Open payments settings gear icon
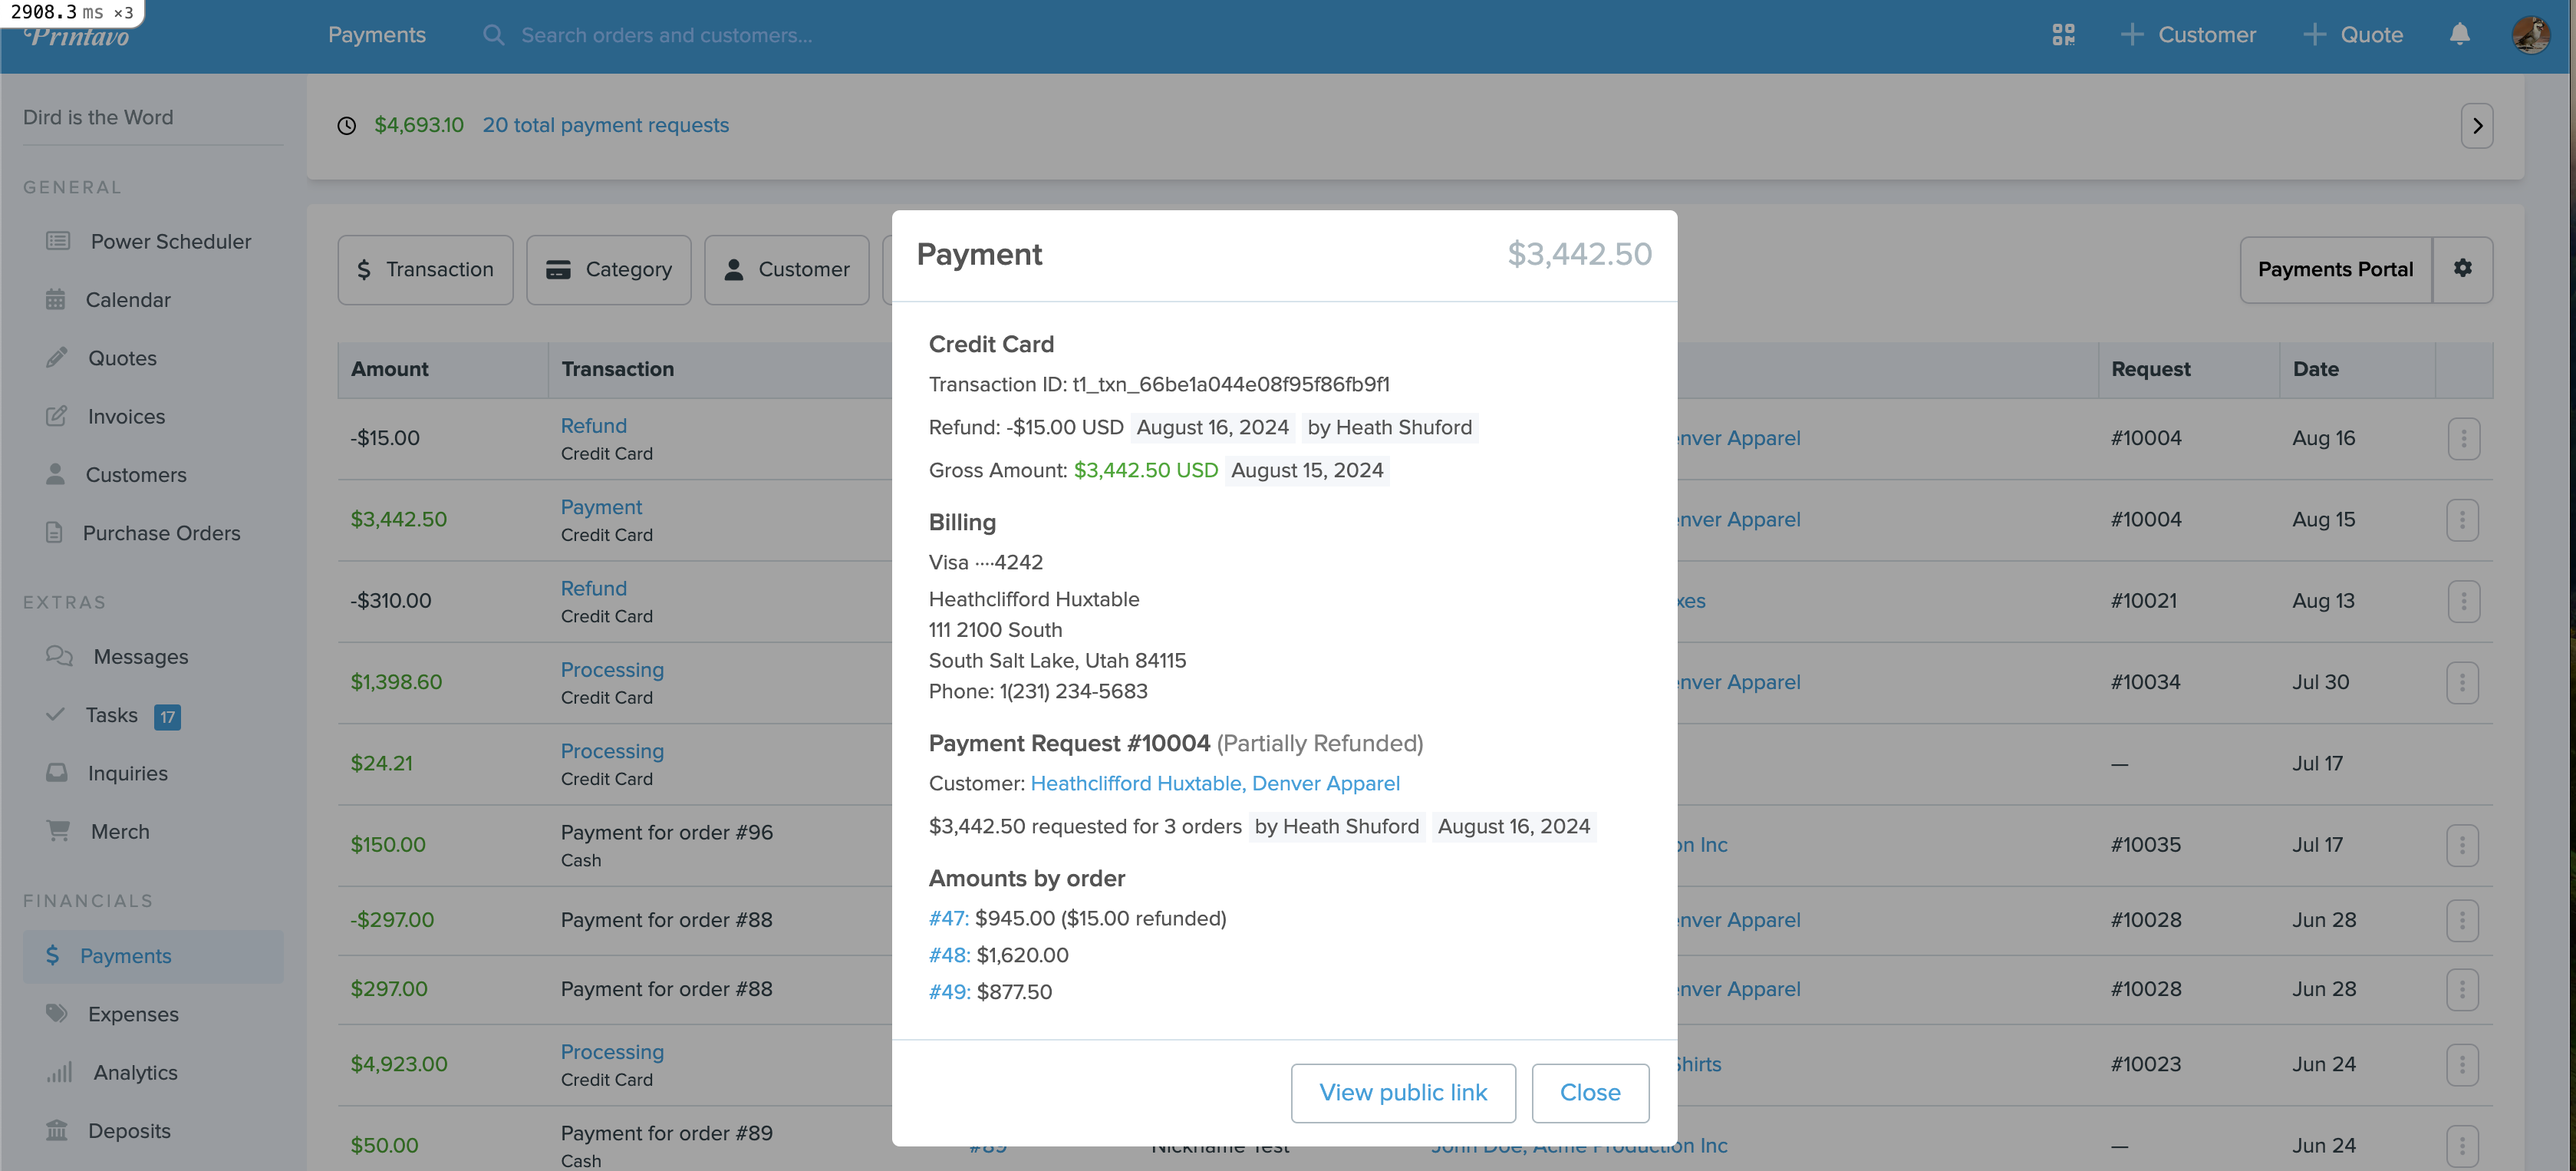The height and width of the screenshot is (1171, 2576). coord(2463,269)
